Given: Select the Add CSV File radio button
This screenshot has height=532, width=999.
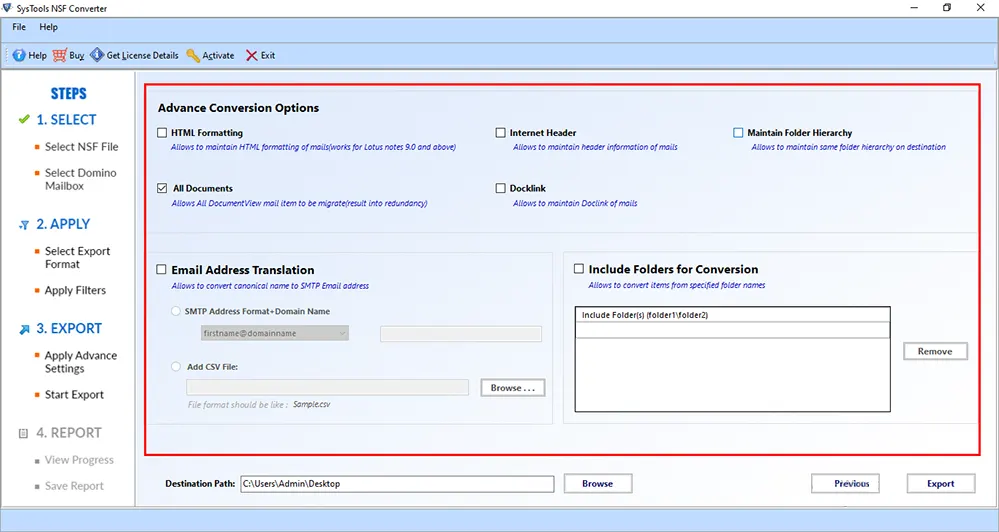Looking at the screenshot, I should click(176, 366).
